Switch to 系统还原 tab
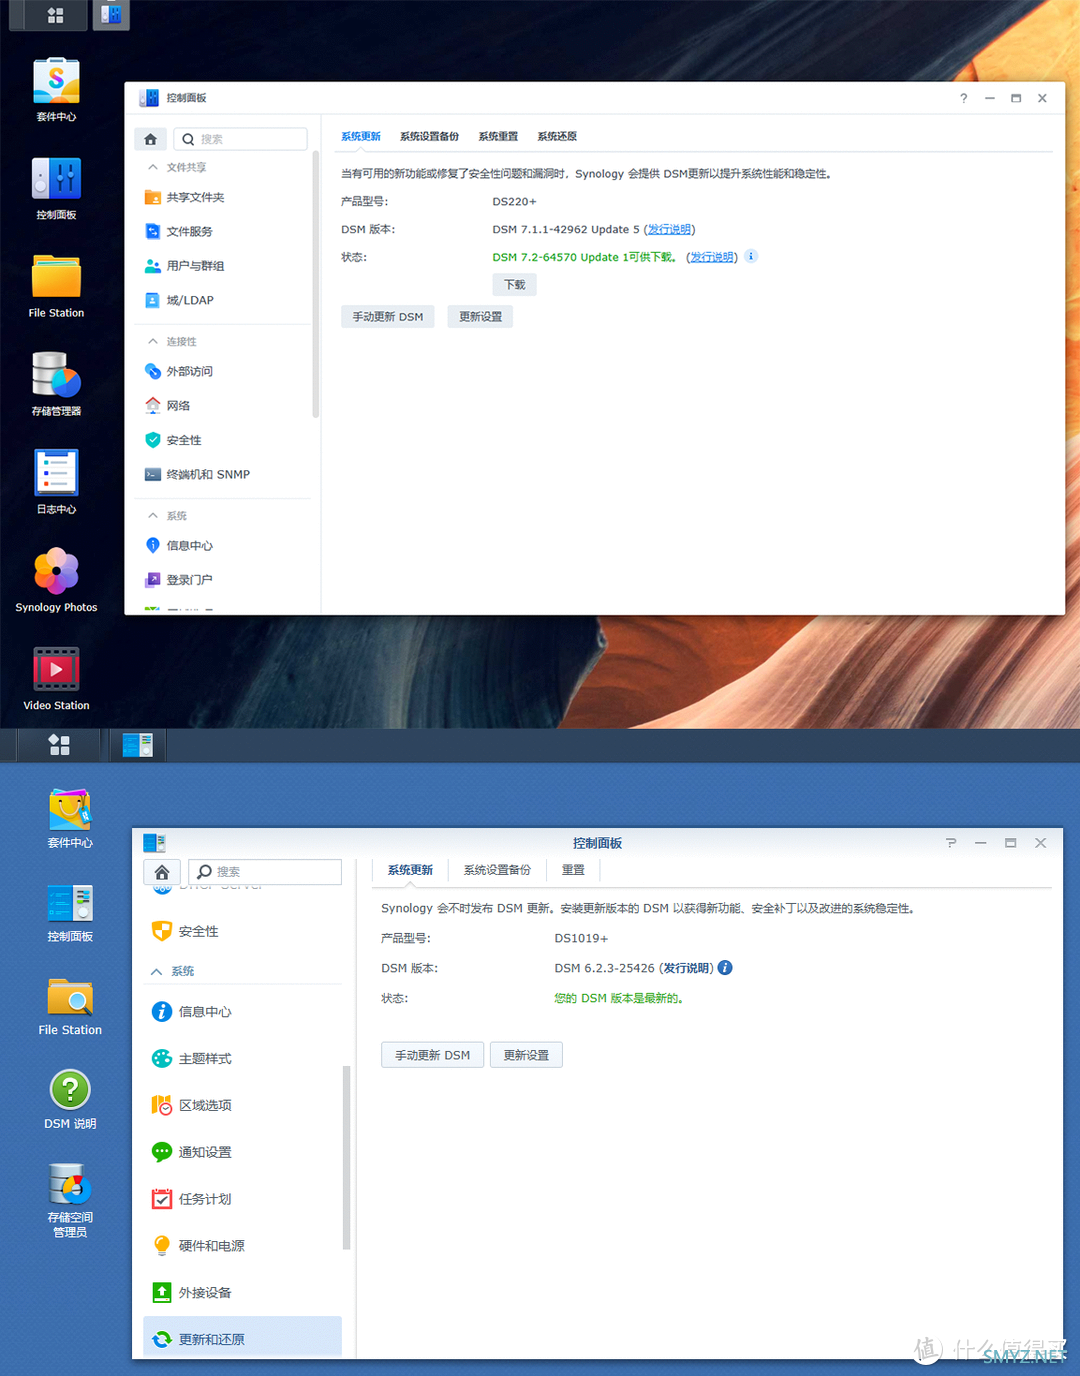 (x=557, y=136)
